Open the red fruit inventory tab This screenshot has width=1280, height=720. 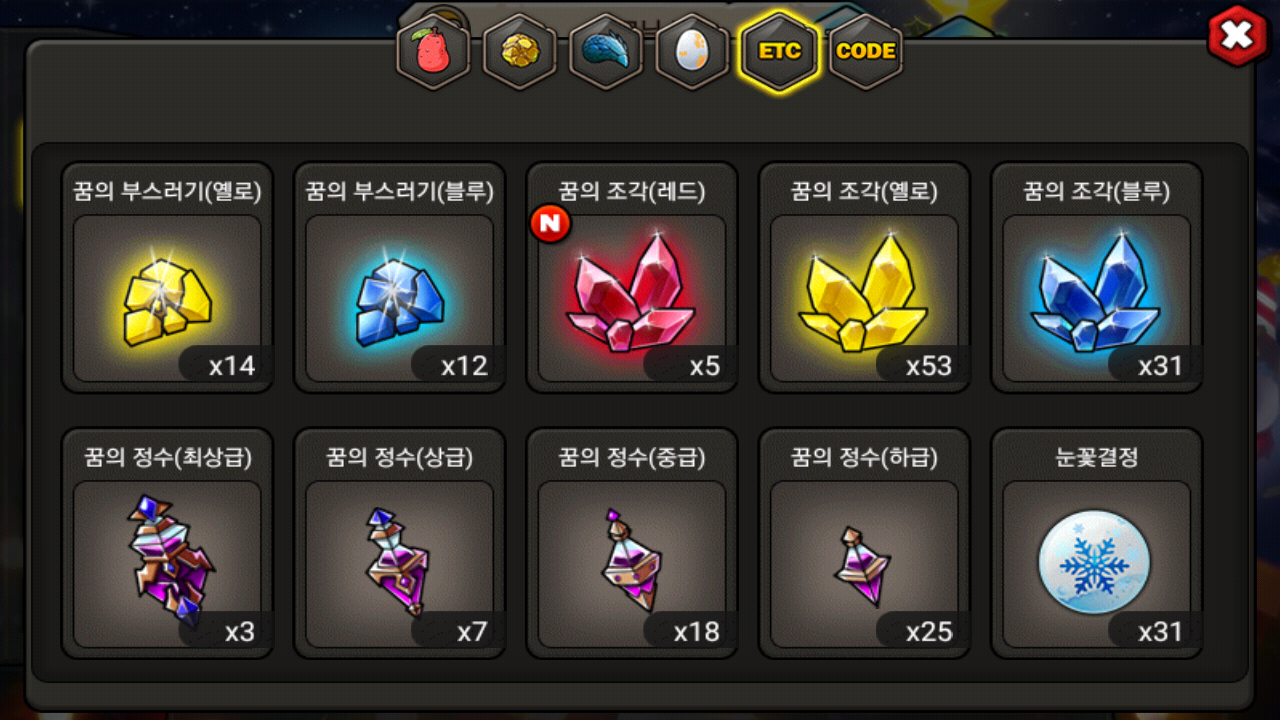433,52
